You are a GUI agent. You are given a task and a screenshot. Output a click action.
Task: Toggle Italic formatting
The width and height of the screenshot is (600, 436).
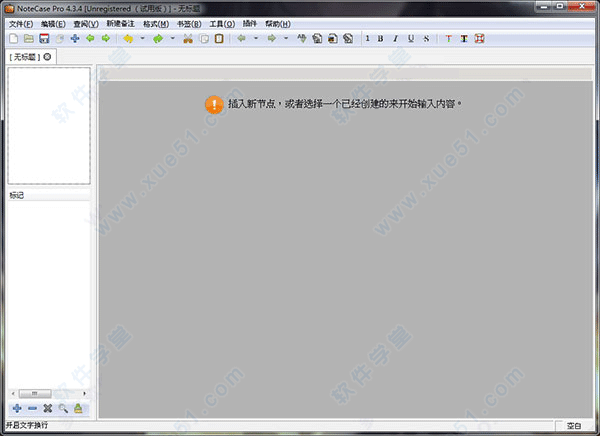396,38
